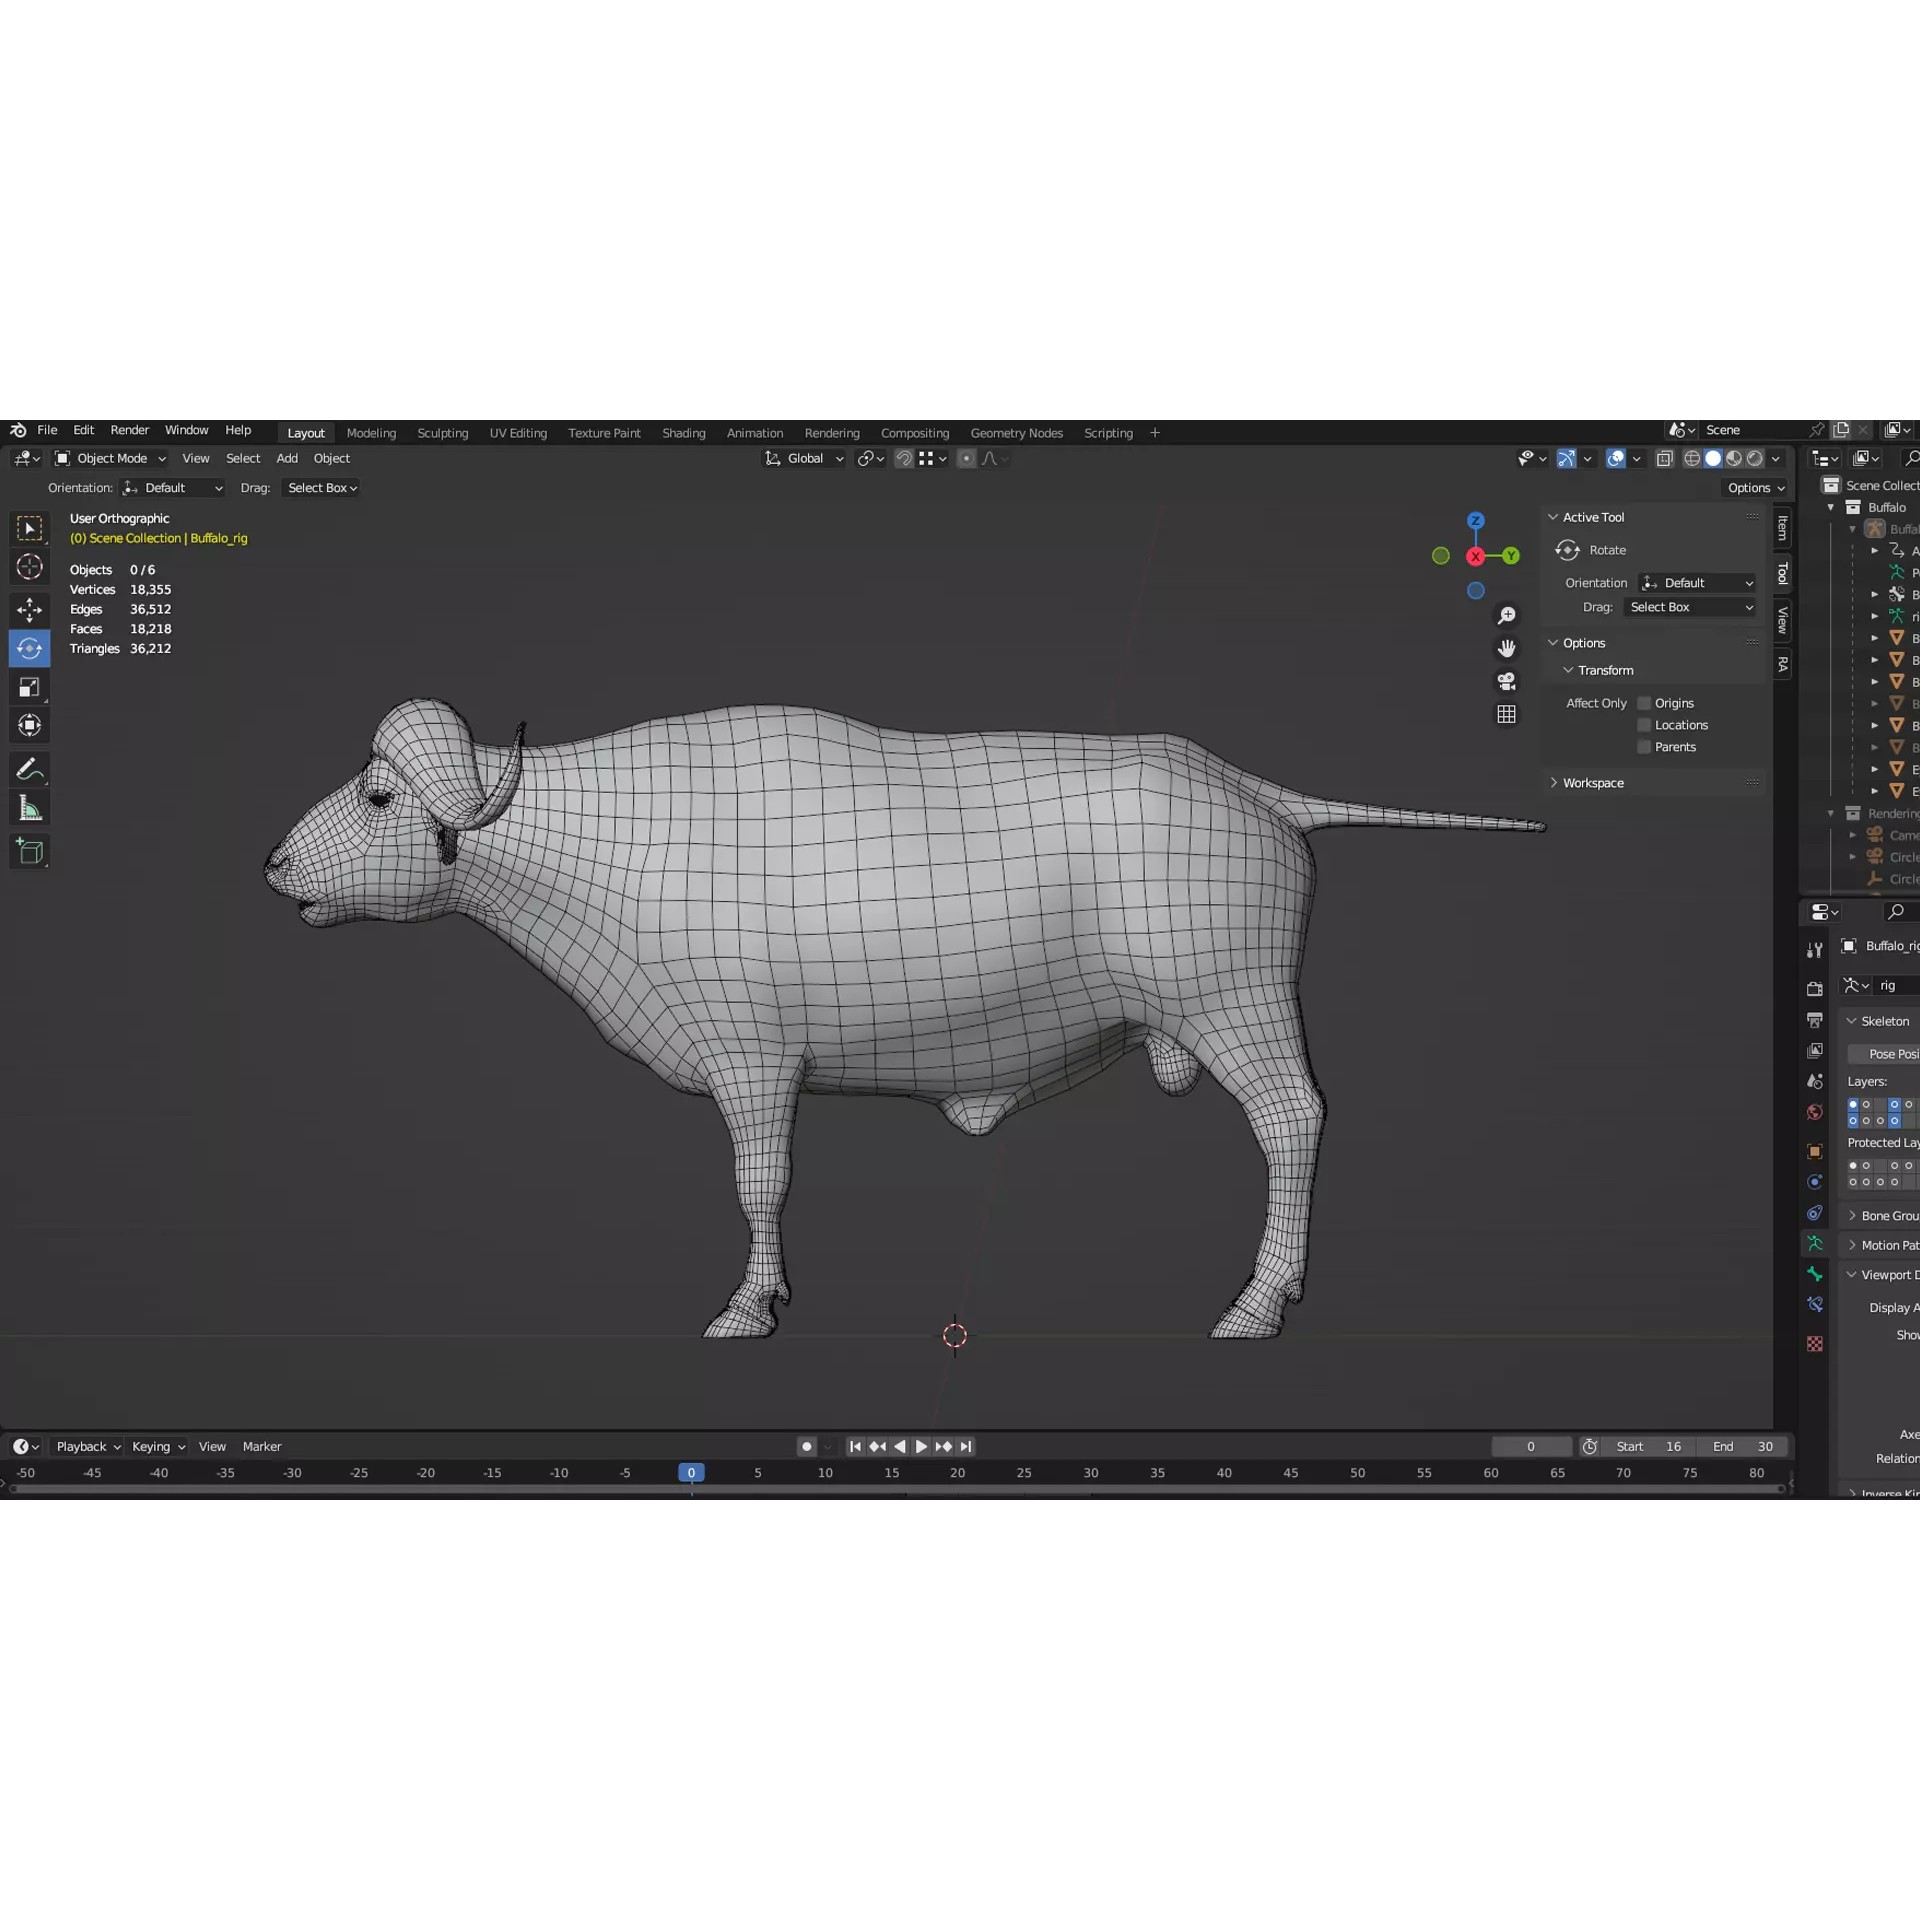Open the Object Mode dropdown
Screen dimensions: 1920x1920
(x=109, y=458)
